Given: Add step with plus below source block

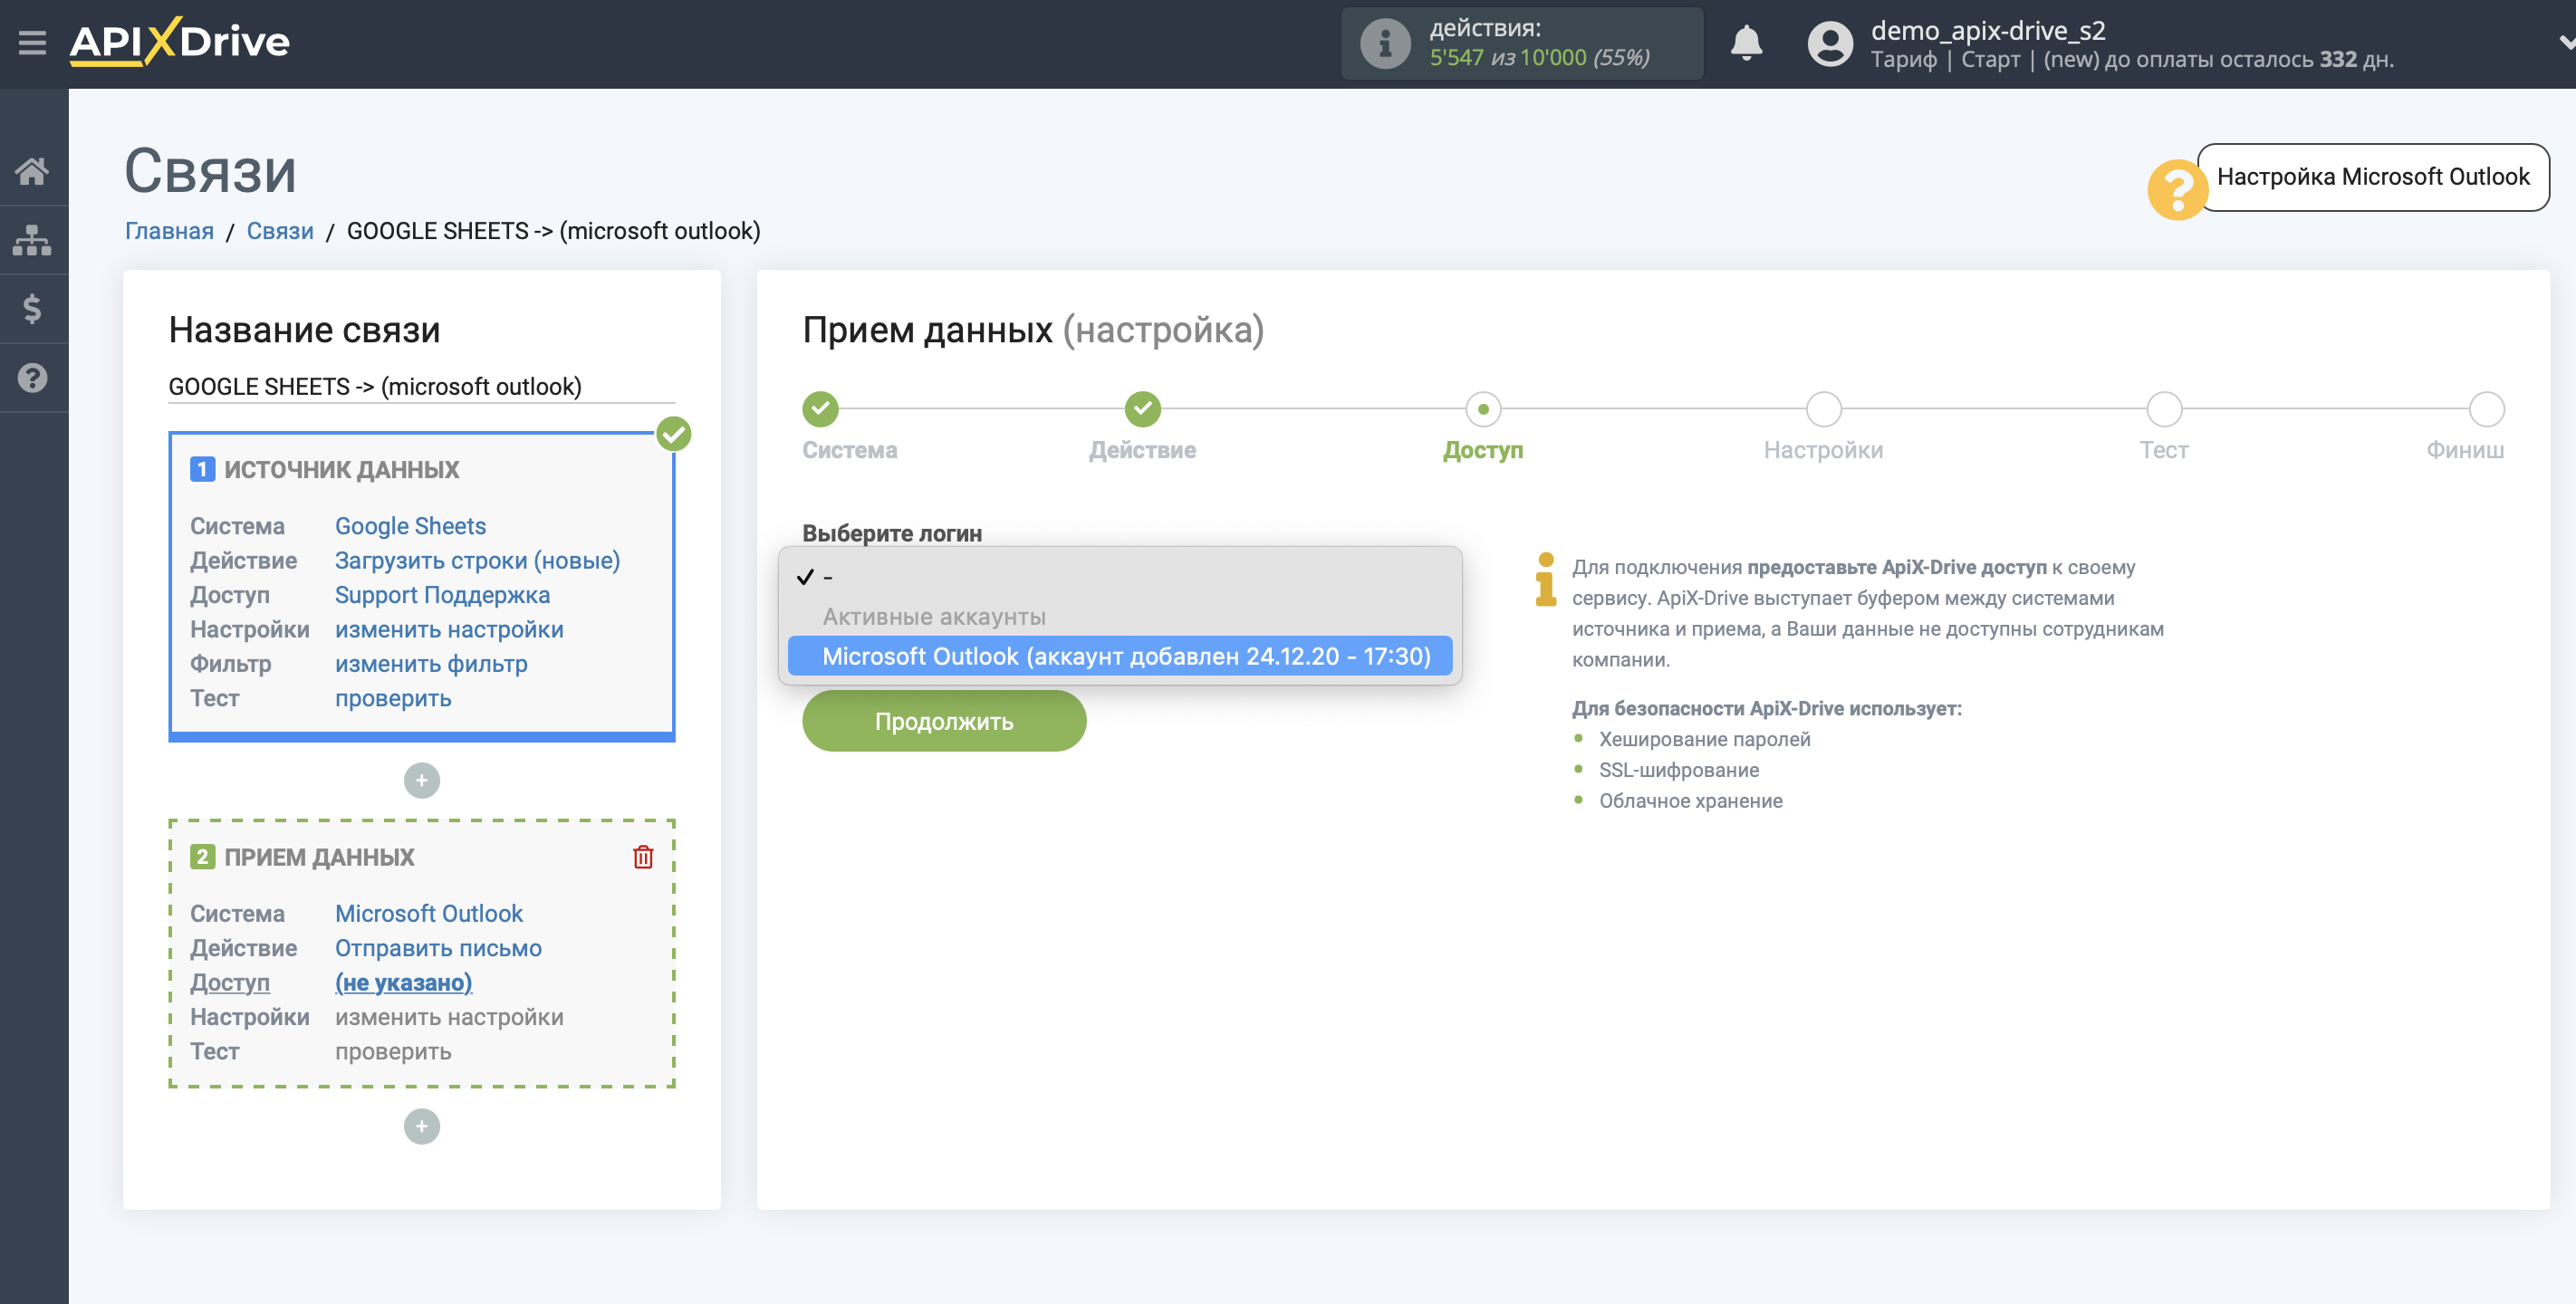Looking at the screenshot, I should coord(421,780).
